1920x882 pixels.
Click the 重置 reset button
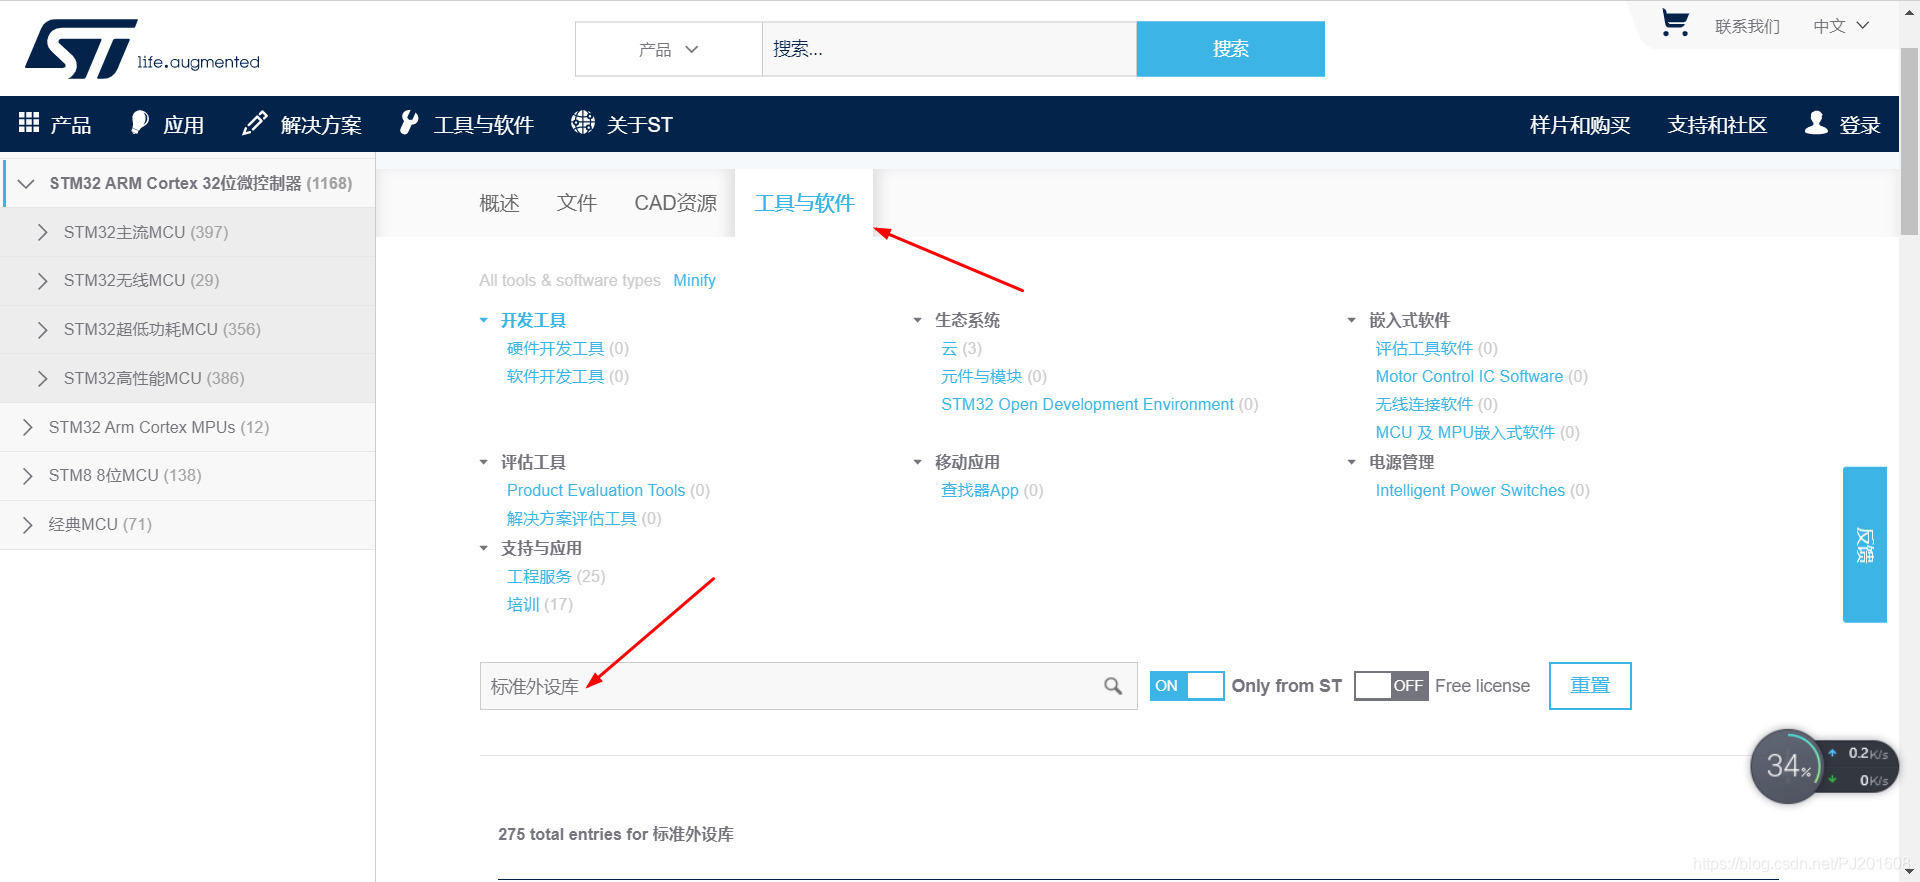tap(1590, 686)
